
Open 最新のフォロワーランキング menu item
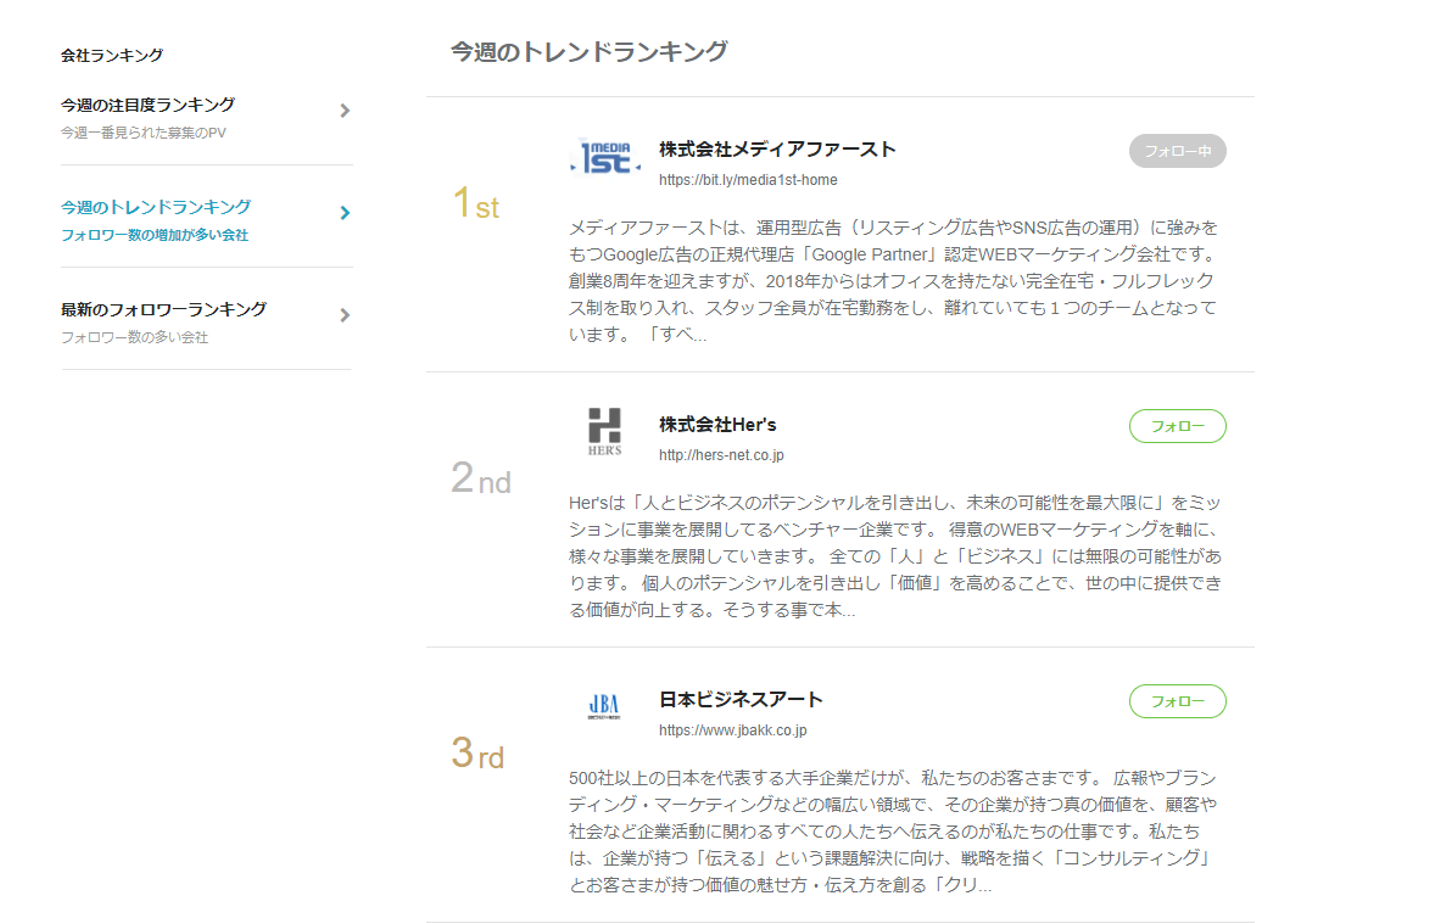164,310
